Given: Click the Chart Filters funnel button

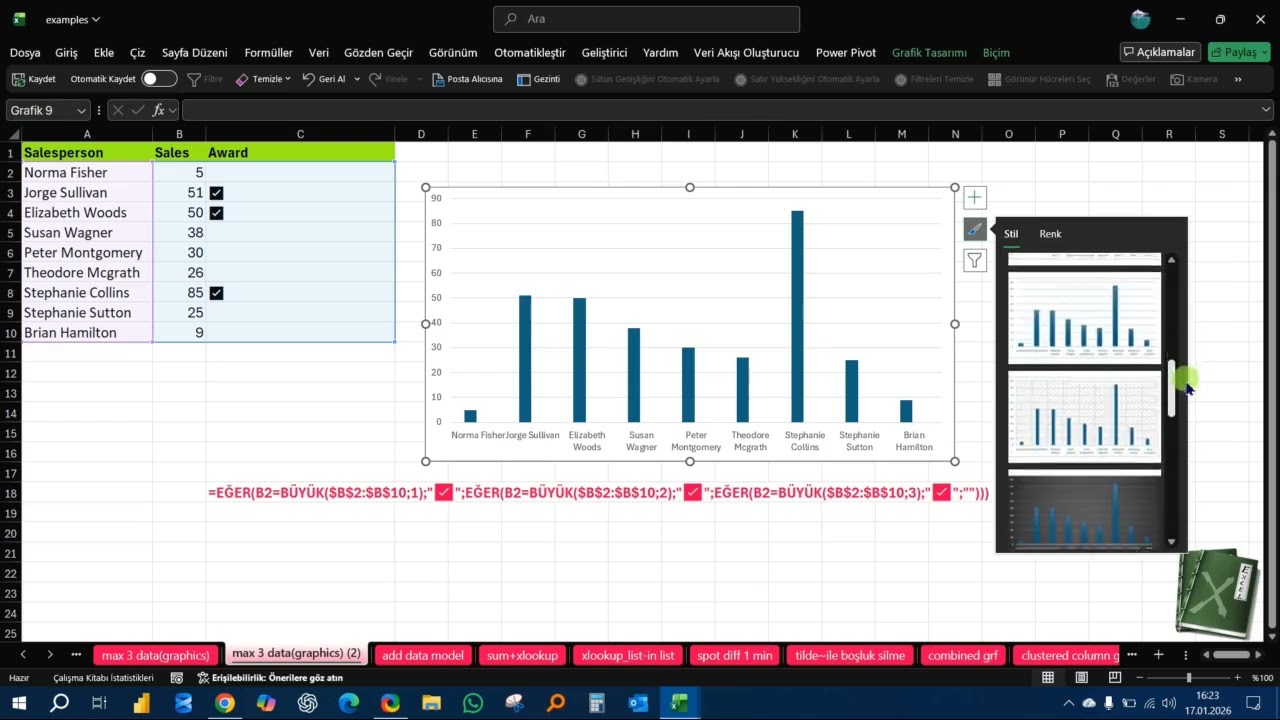Looking at the screenshot, I should [975, 261].
